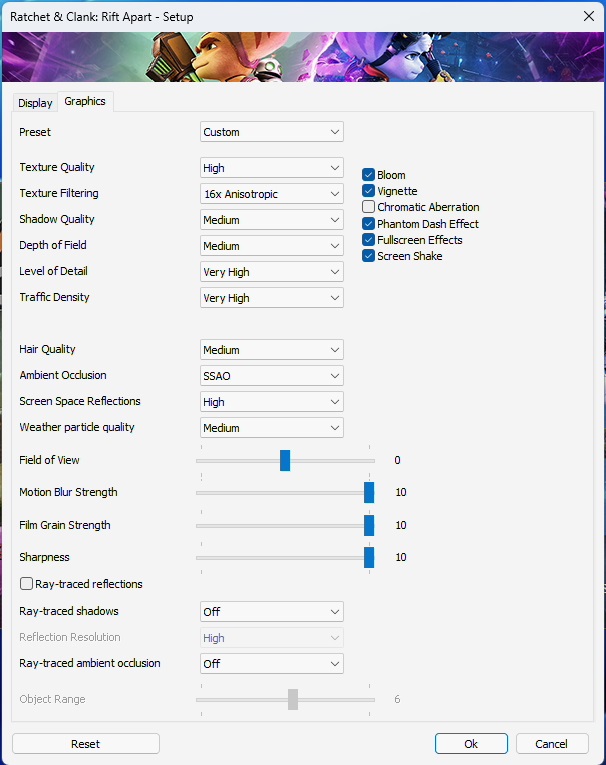Click the Cancel button

[552, 744]
